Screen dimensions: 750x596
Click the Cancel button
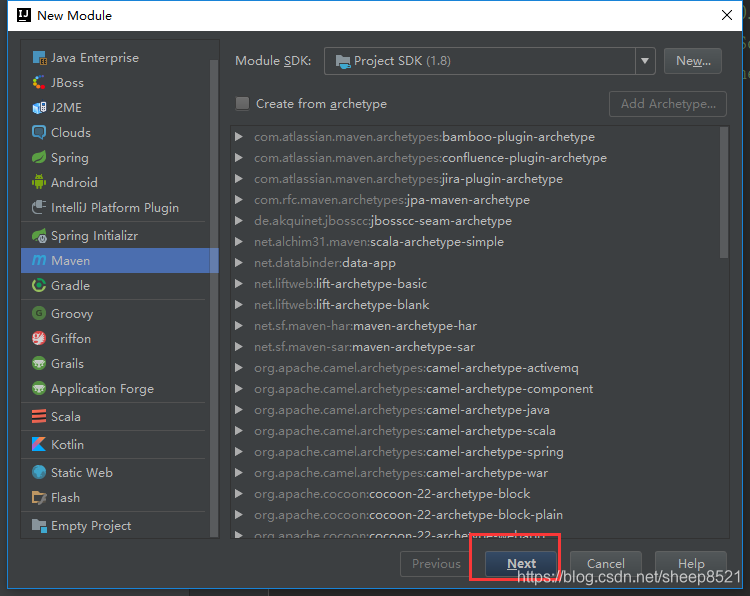[606, 563]
